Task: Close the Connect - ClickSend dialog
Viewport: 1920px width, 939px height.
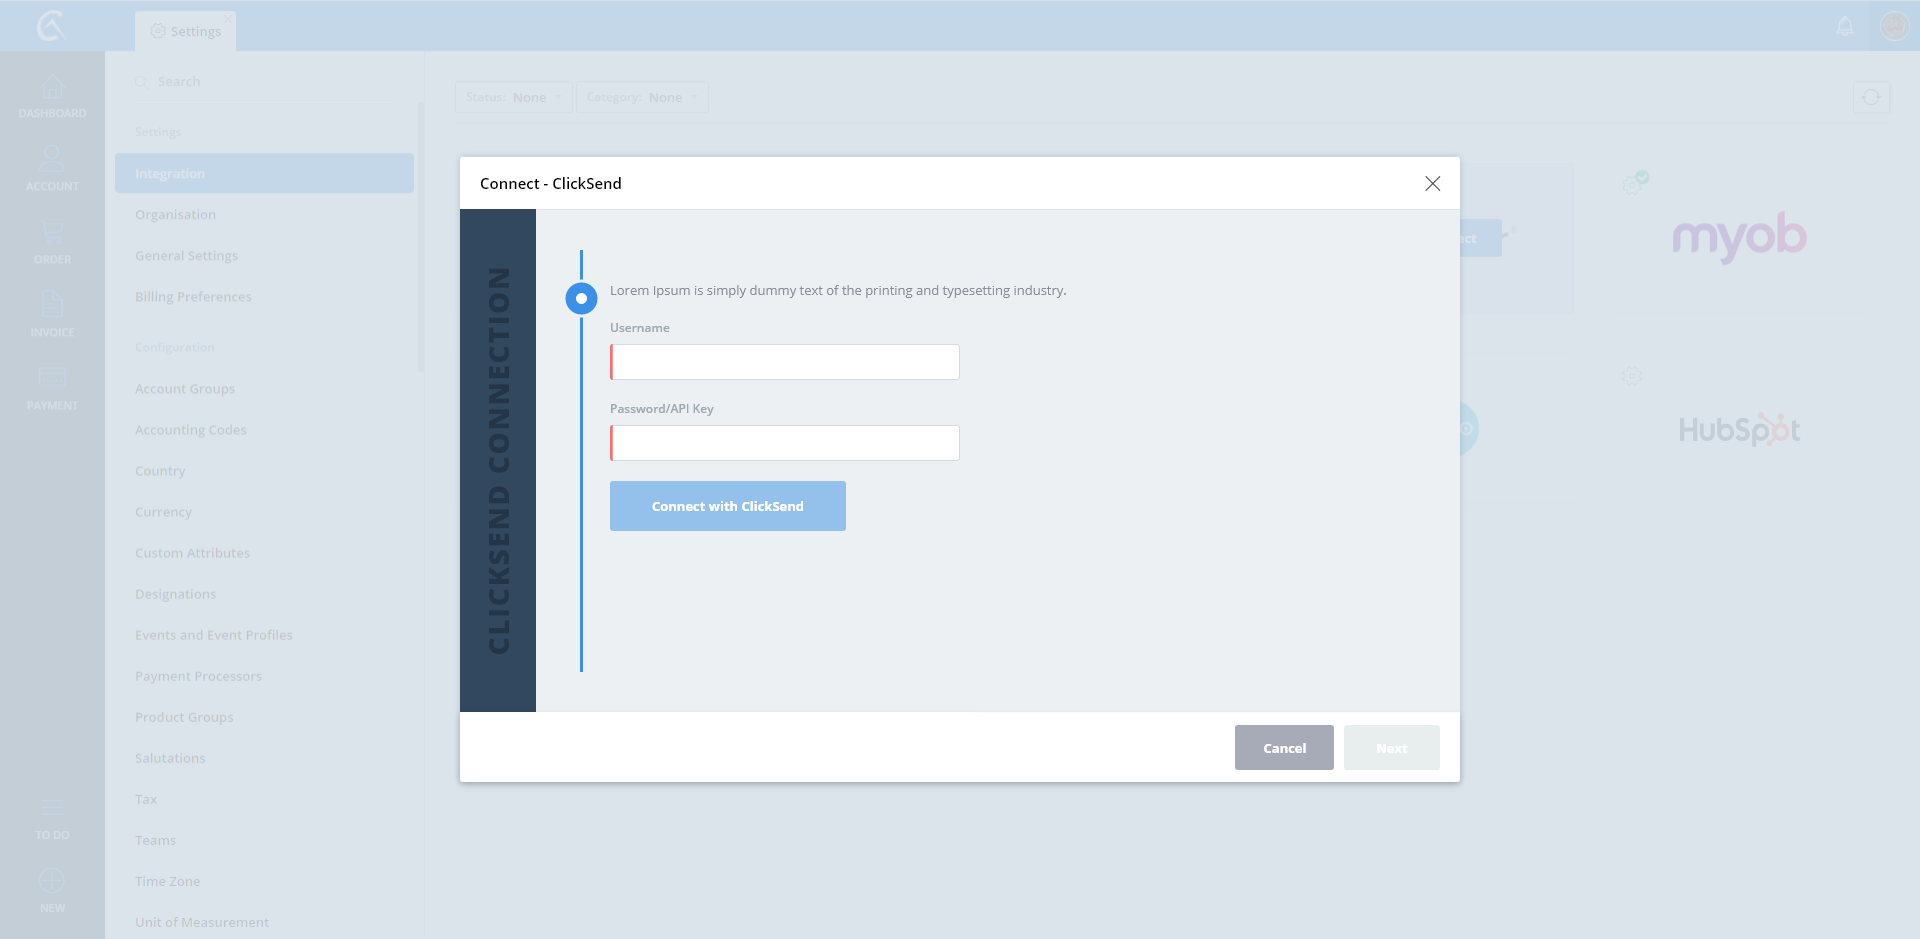Action: pos(1432,183)
